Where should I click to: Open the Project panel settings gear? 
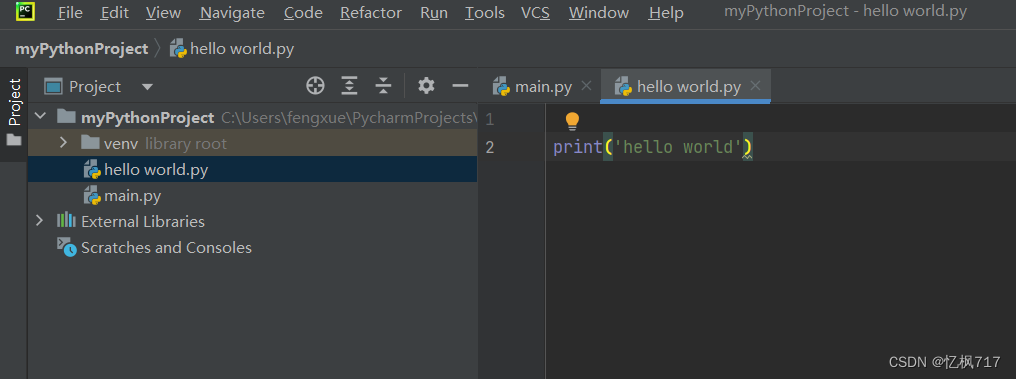click(x=426, y=86)
